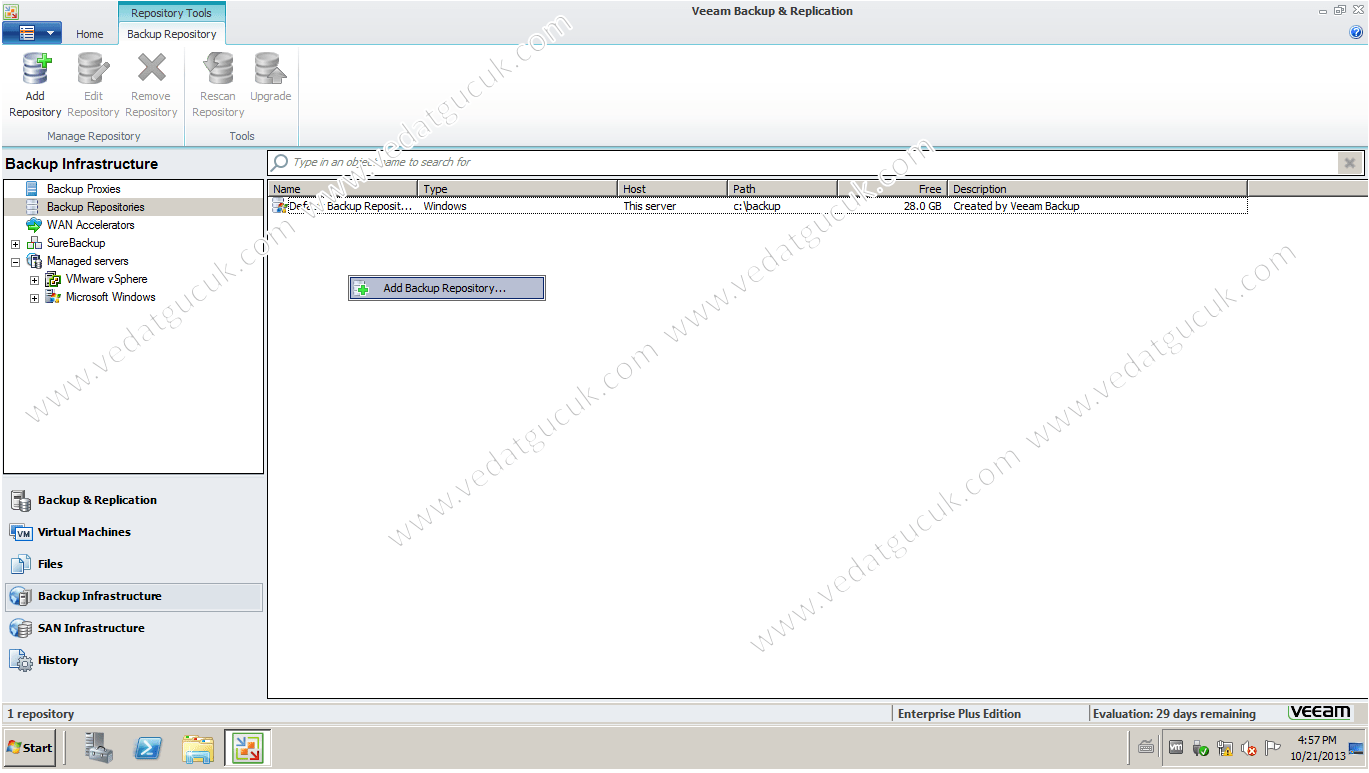Click the This server host cell

click(x=650, y=207)
